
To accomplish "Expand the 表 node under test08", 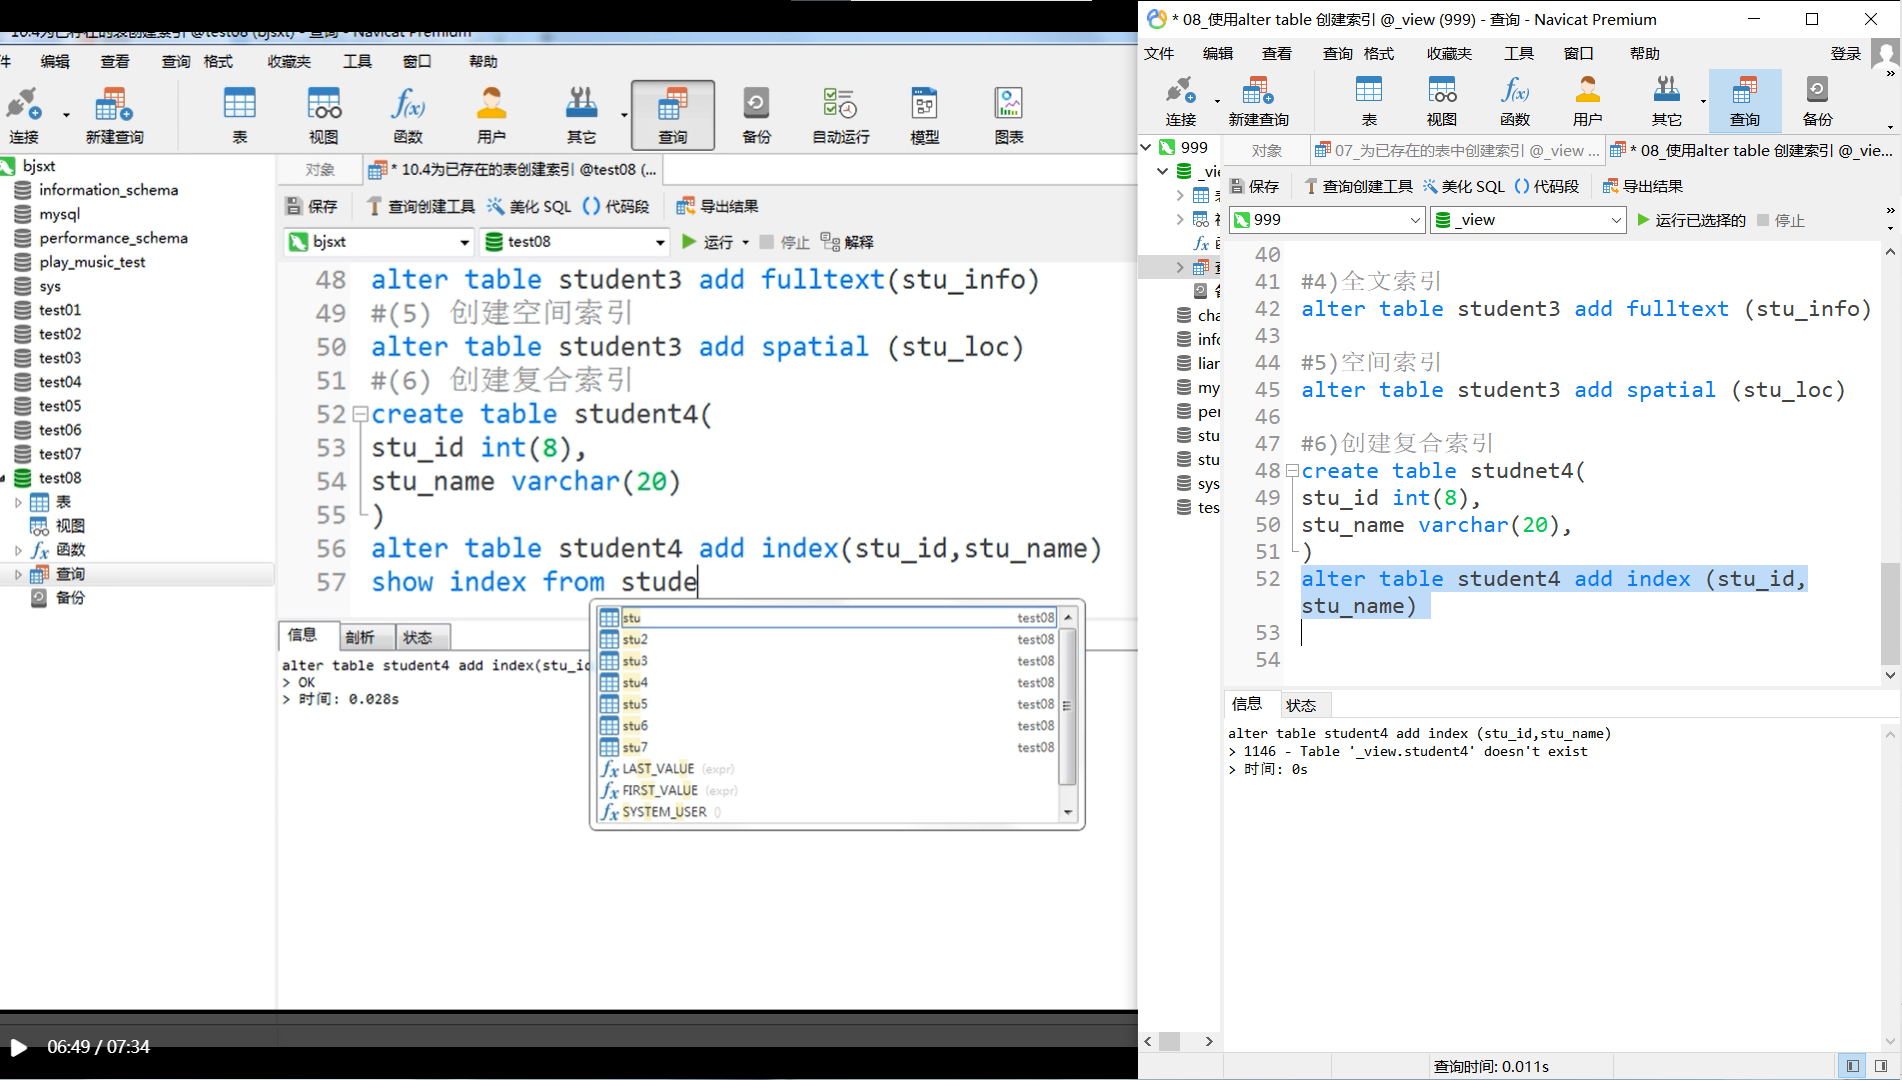I will (x=18, y=502).
